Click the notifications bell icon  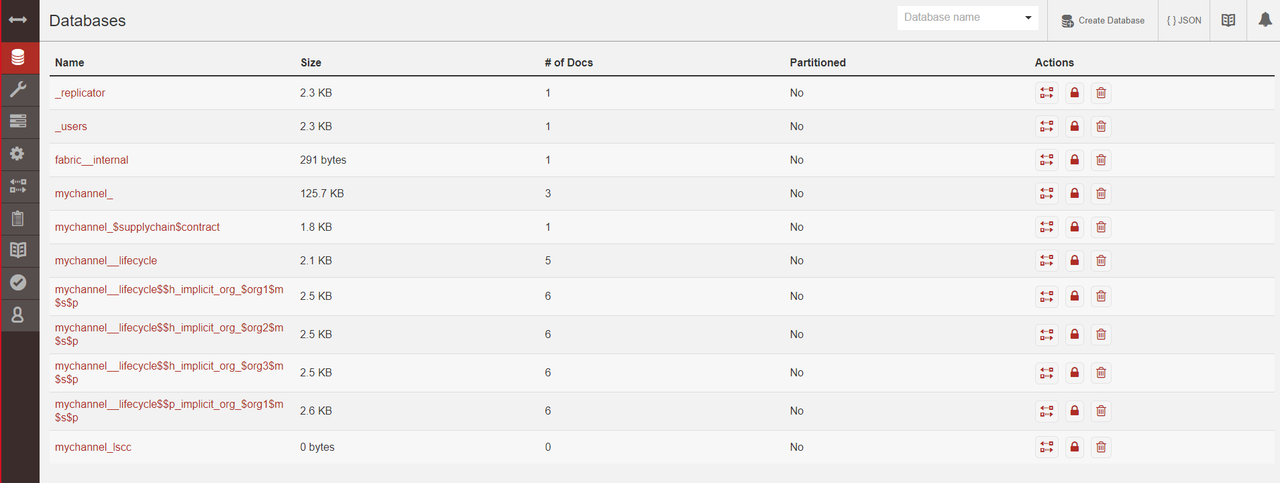1264,20
